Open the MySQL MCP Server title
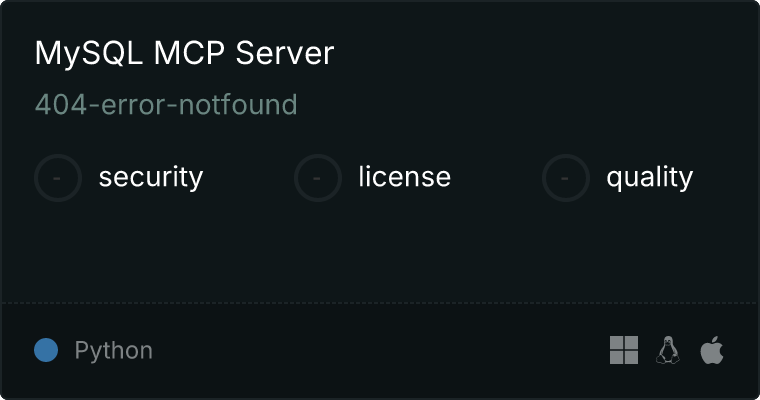The width and height of the screenshot is (760, 400). tap(184, 53)
